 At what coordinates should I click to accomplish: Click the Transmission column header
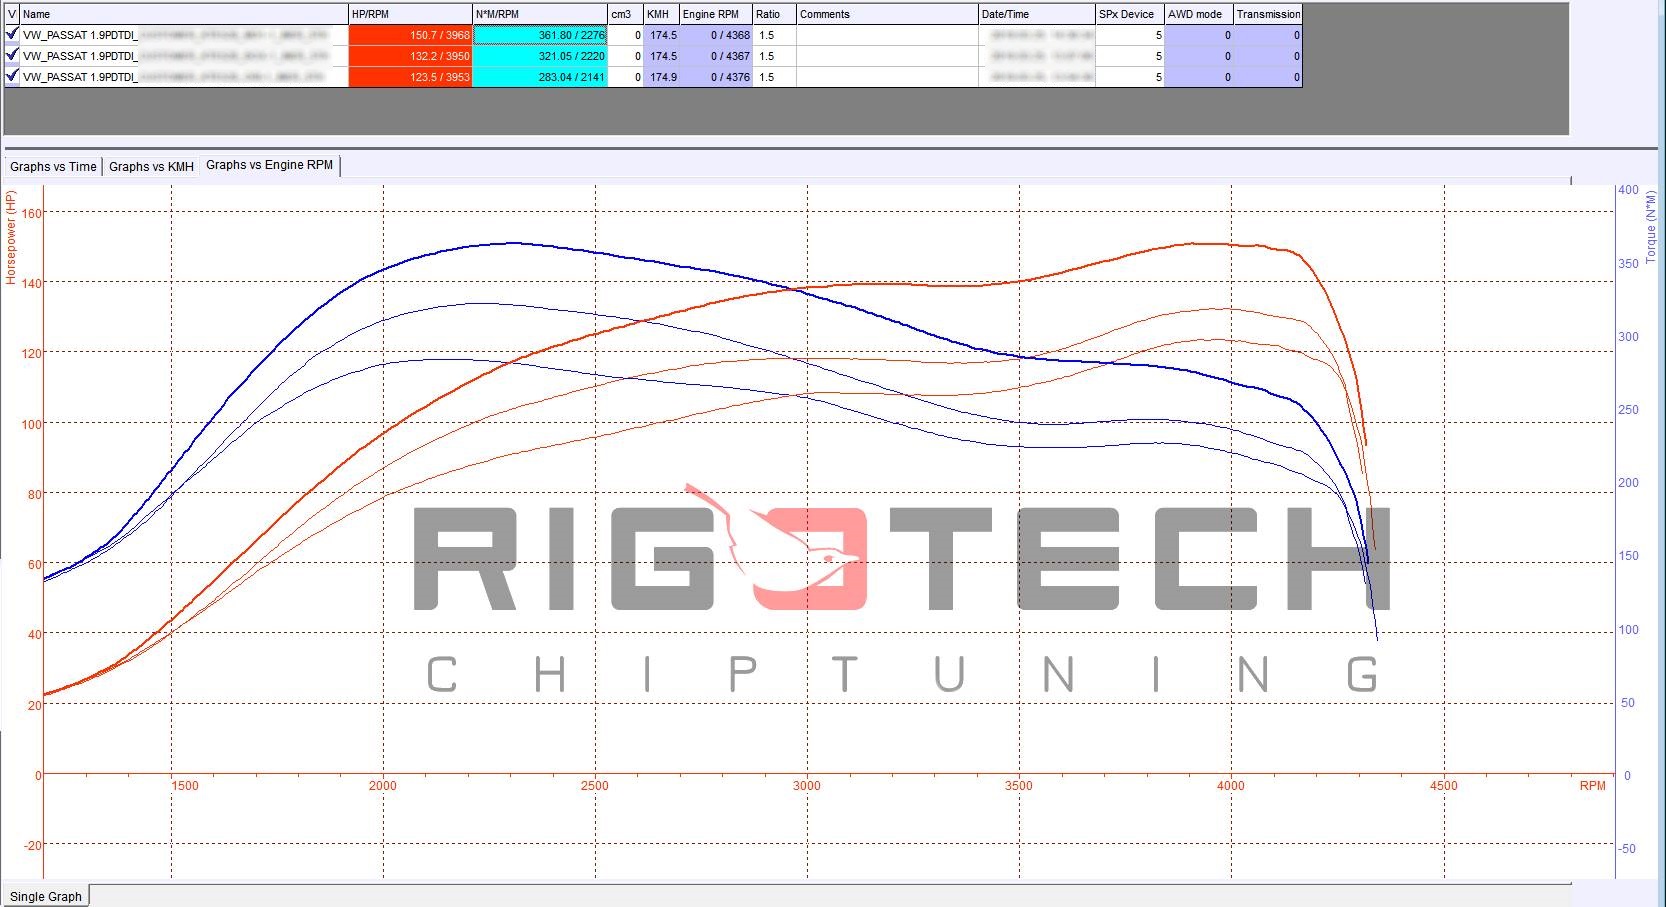(x=1268, y=14)
